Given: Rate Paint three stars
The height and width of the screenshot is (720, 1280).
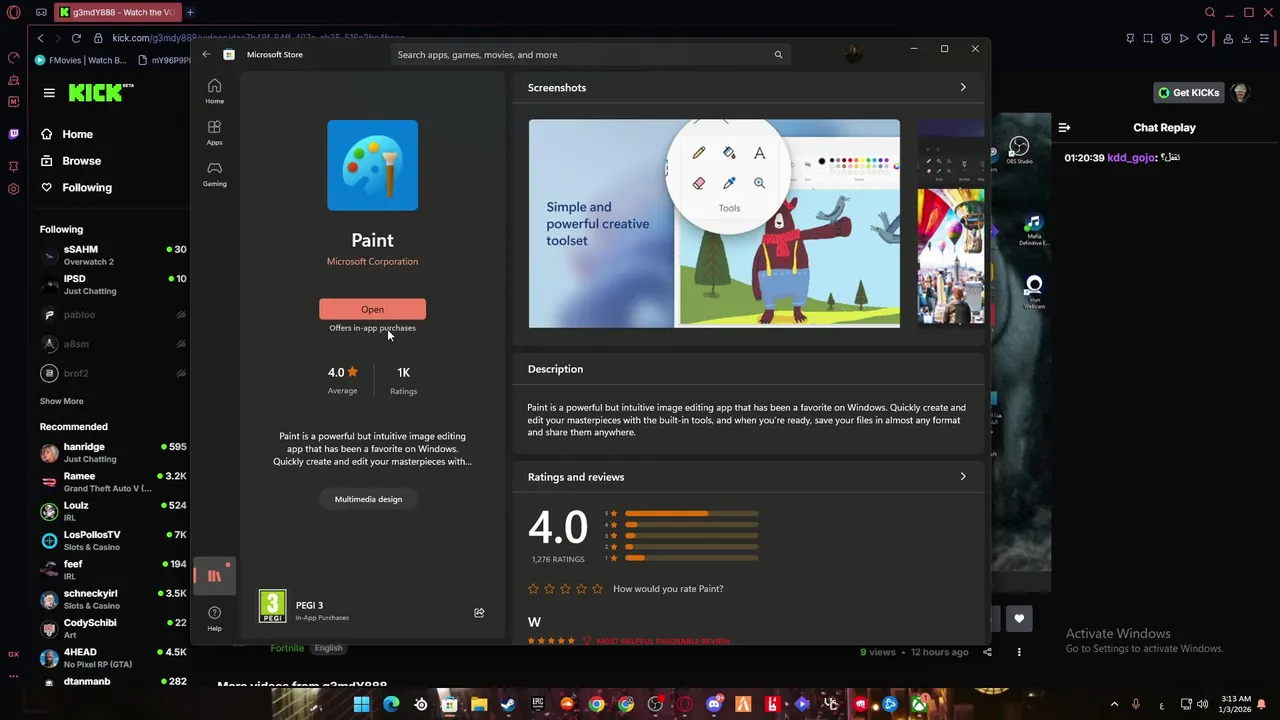Looking at the screenshot, I should pos(565,589).
